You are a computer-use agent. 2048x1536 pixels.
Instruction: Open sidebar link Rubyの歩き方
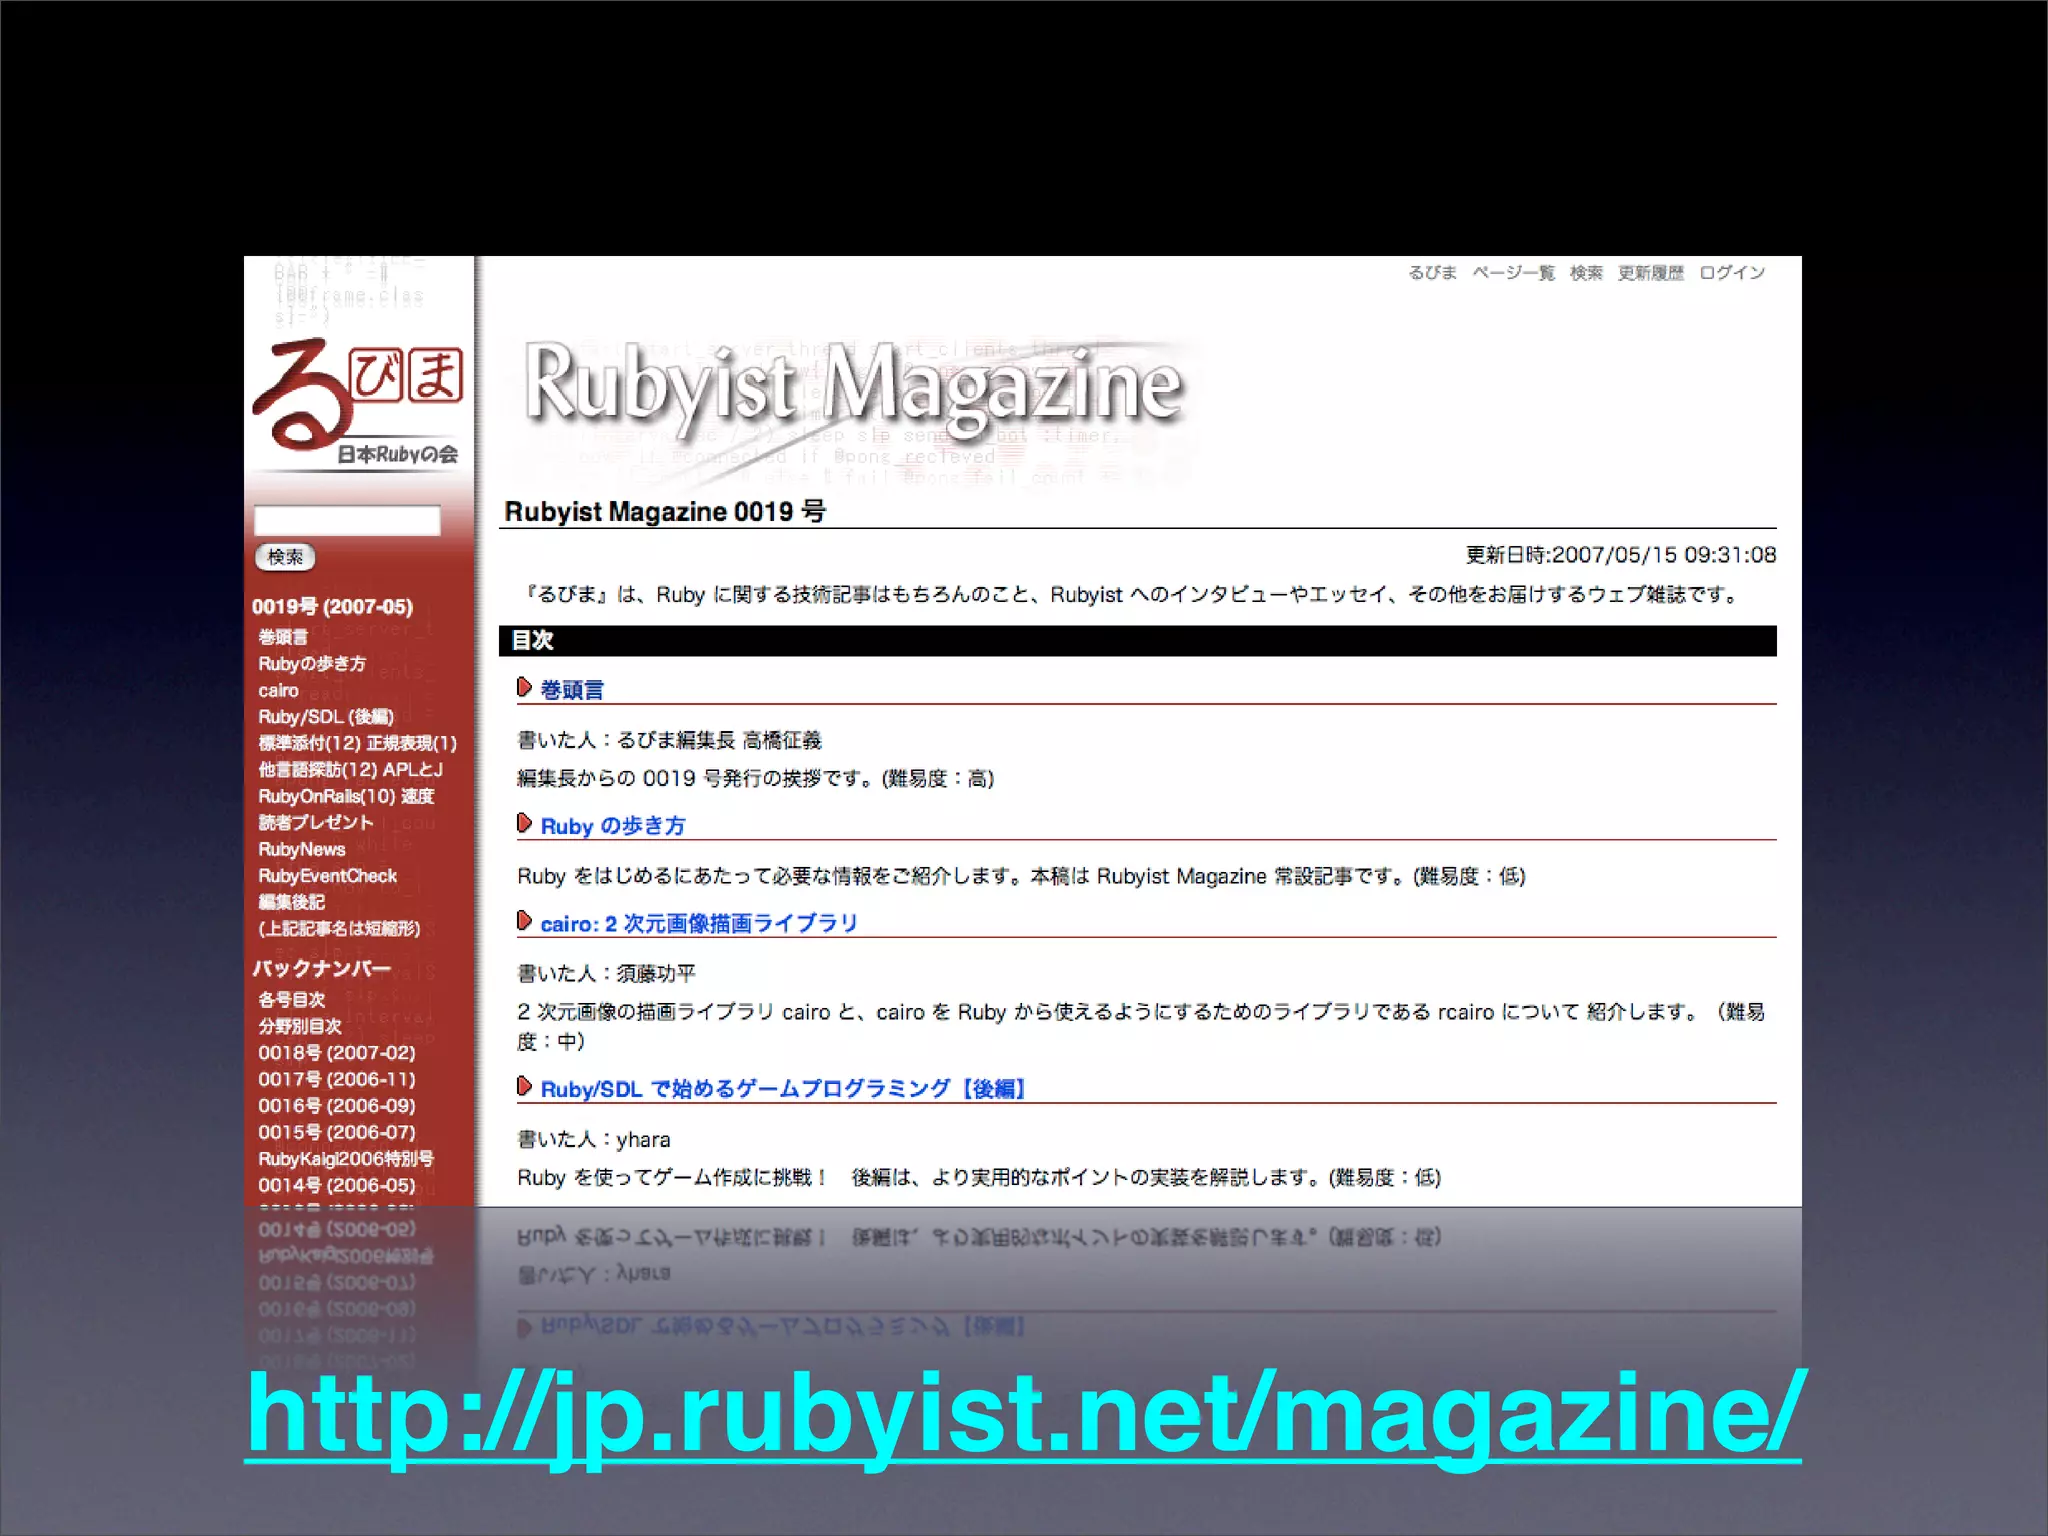pyautogui.click(x=312, y=664)
